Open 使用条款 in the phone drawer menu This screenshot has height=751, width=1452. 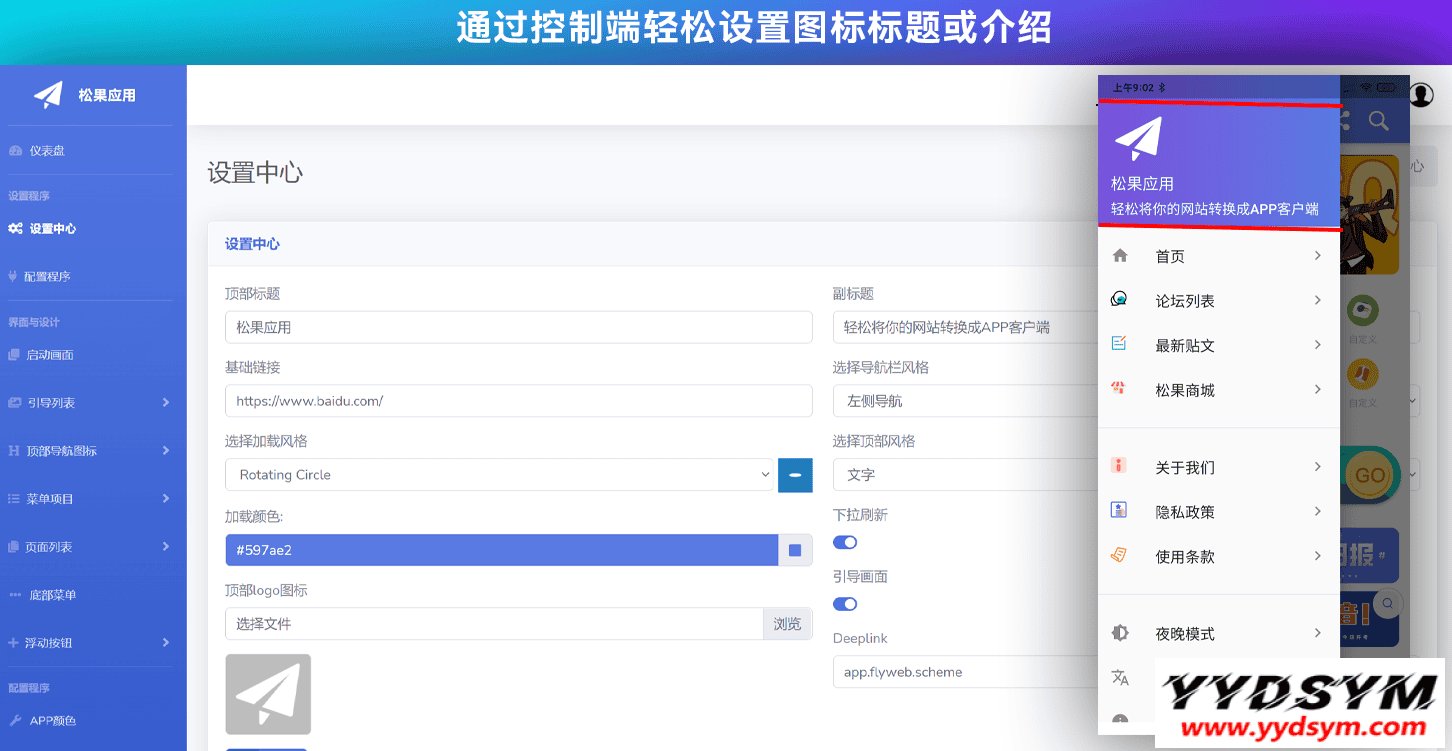1218,556
